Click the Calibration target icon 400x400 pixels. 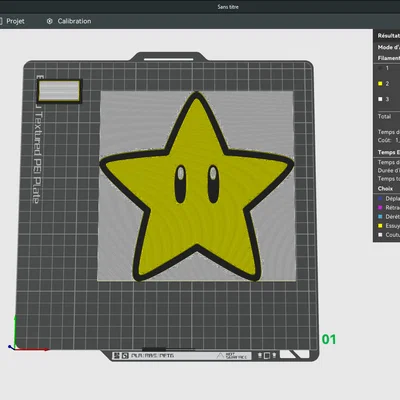[x=50, y=21]
